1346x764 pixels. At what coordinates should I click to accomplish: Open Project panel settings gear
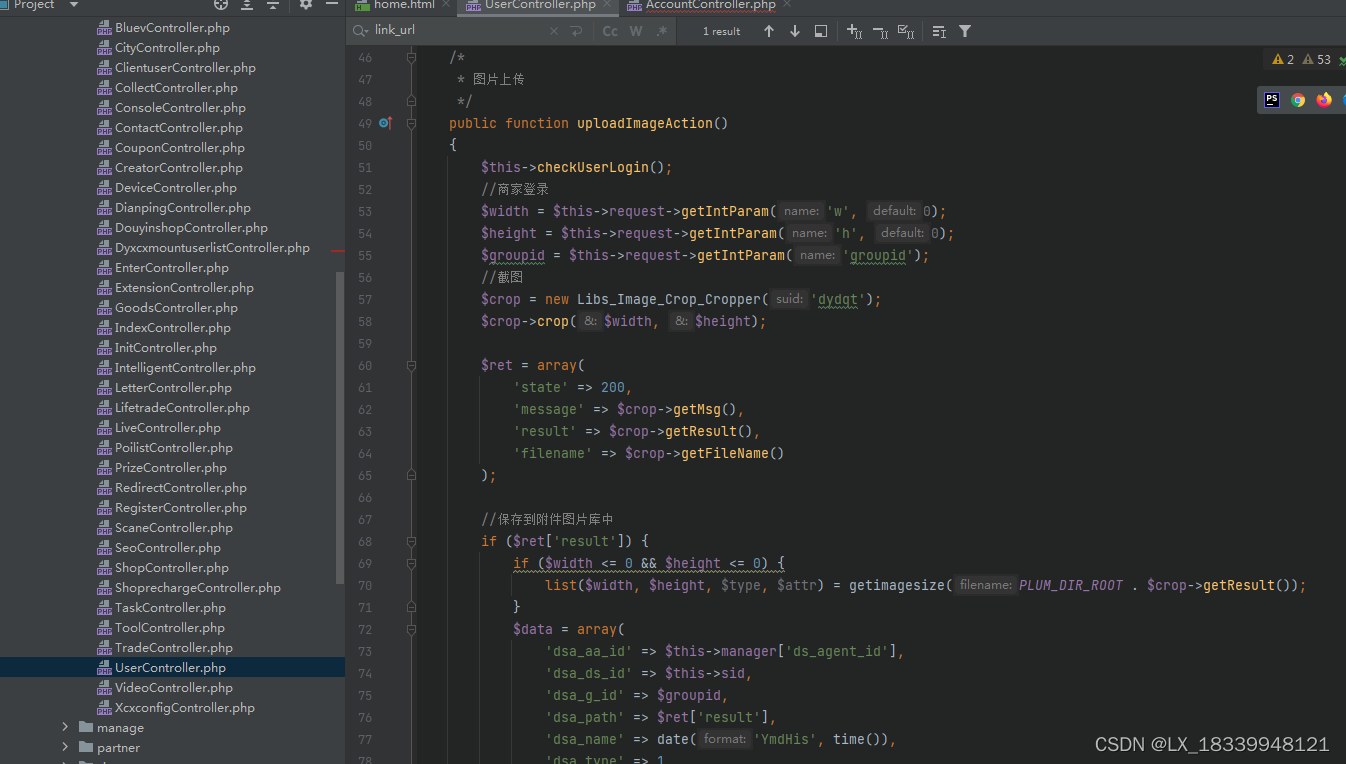point(306,5)
